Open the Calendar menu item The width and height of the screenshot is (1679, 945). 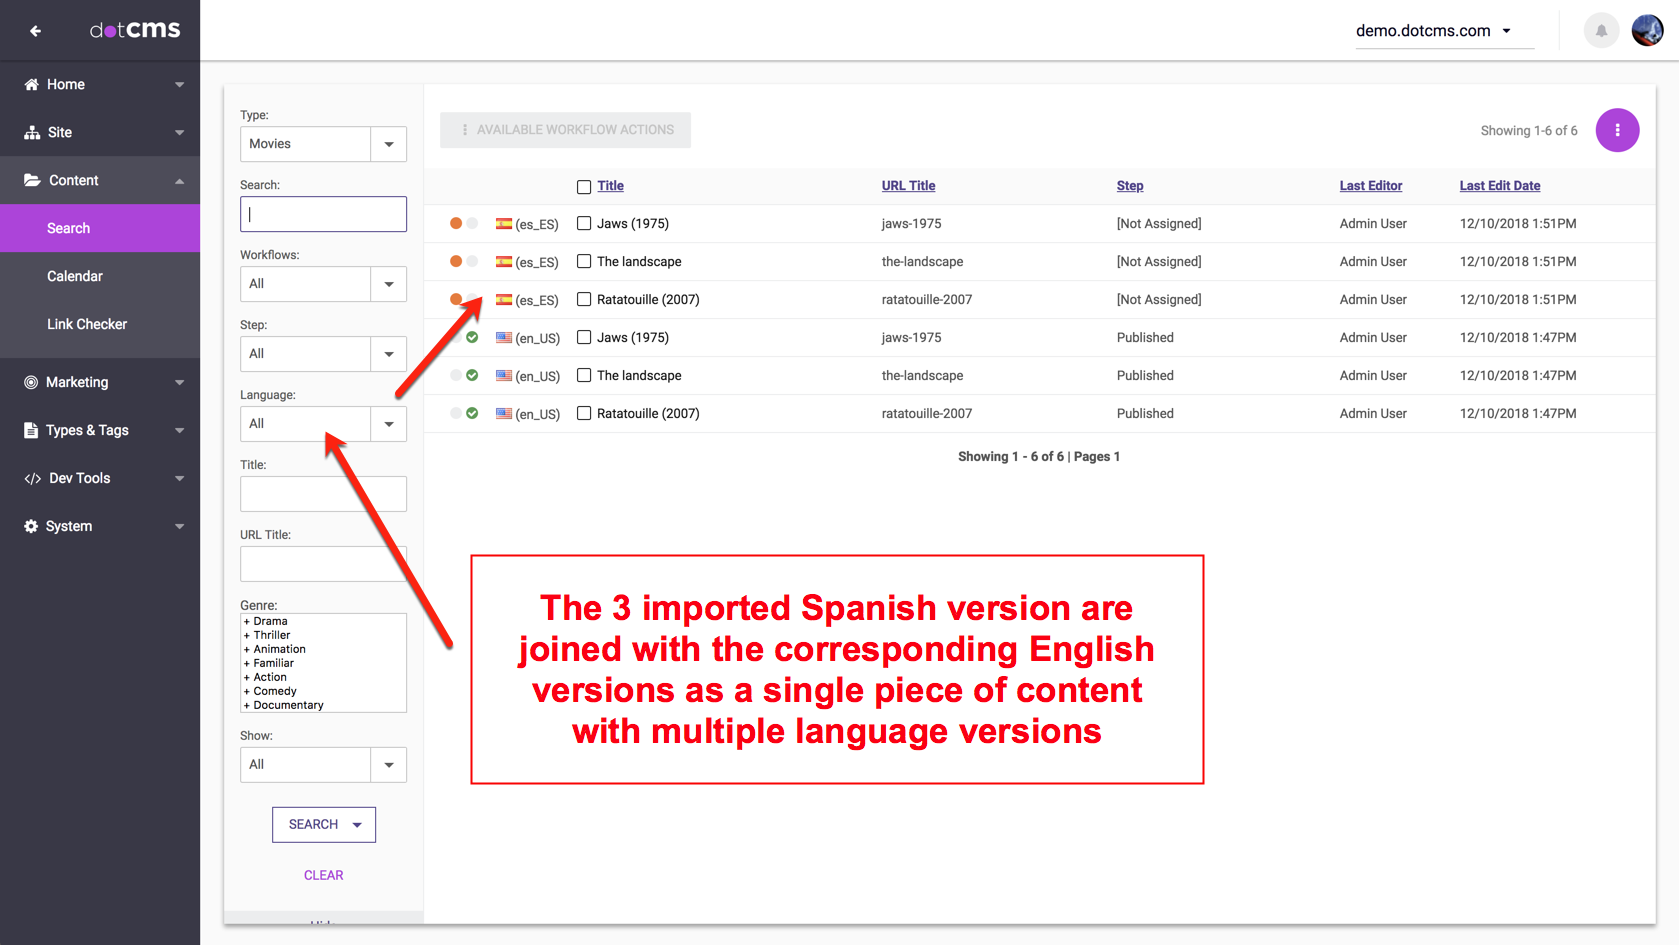tap(100, 276)
